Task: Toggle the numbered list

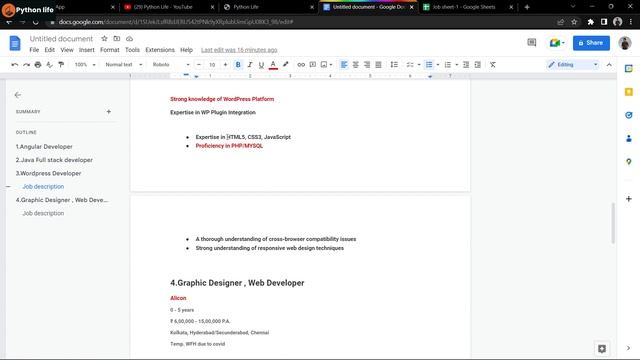Action: (x=448, y=64)
